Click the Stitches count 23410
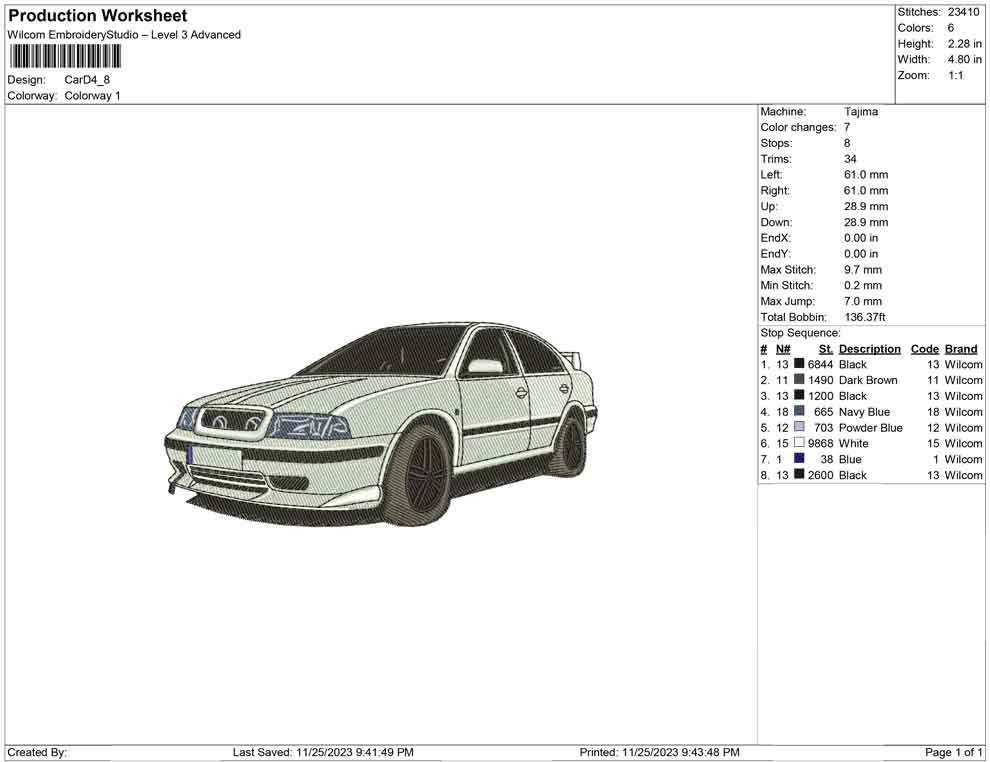 pyautogui.click(x=963, y=12)
